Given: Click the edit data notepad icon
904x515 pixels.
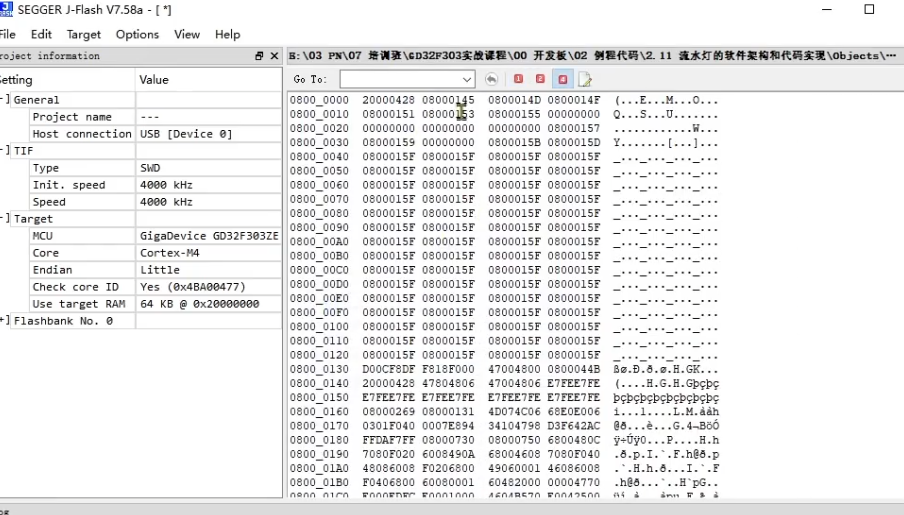Looking at the screenshot, I should [x=585, y=79].
